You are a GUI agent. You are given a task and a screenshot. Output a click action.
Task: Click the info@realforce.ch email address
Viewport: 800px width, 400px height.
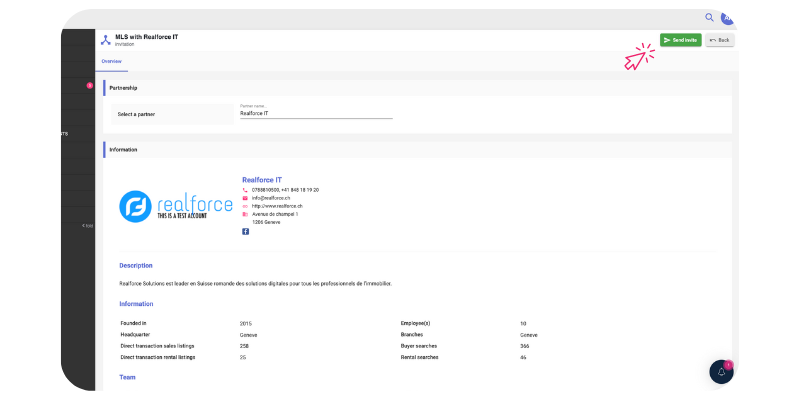click(271, 198)
